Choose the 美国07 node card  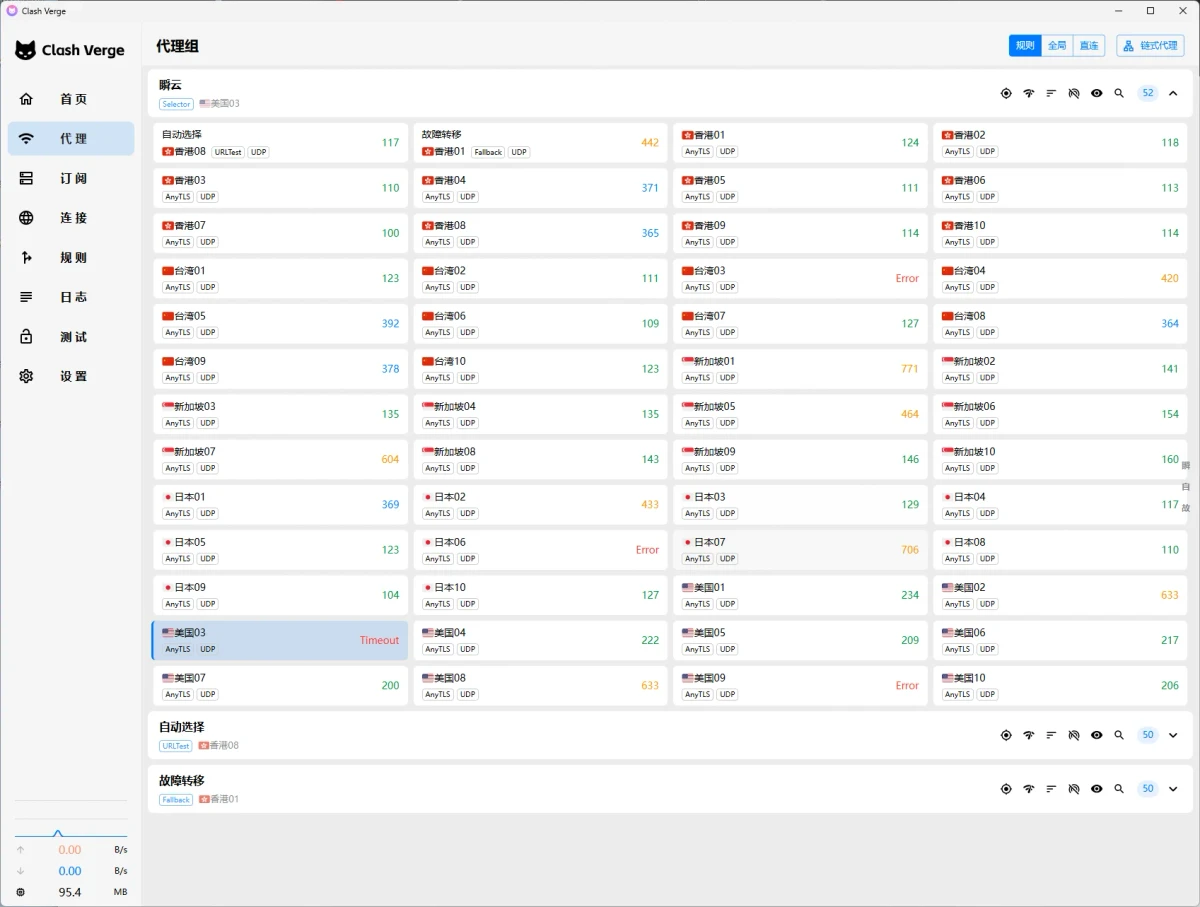pos(280,686)
